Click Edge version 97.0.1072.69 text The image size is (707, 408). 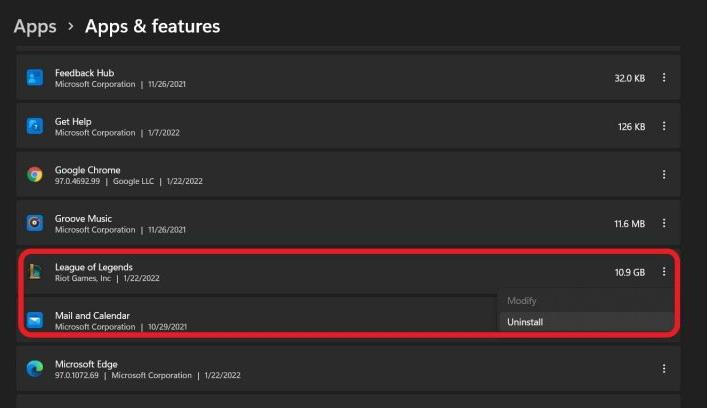click(77, 375)
